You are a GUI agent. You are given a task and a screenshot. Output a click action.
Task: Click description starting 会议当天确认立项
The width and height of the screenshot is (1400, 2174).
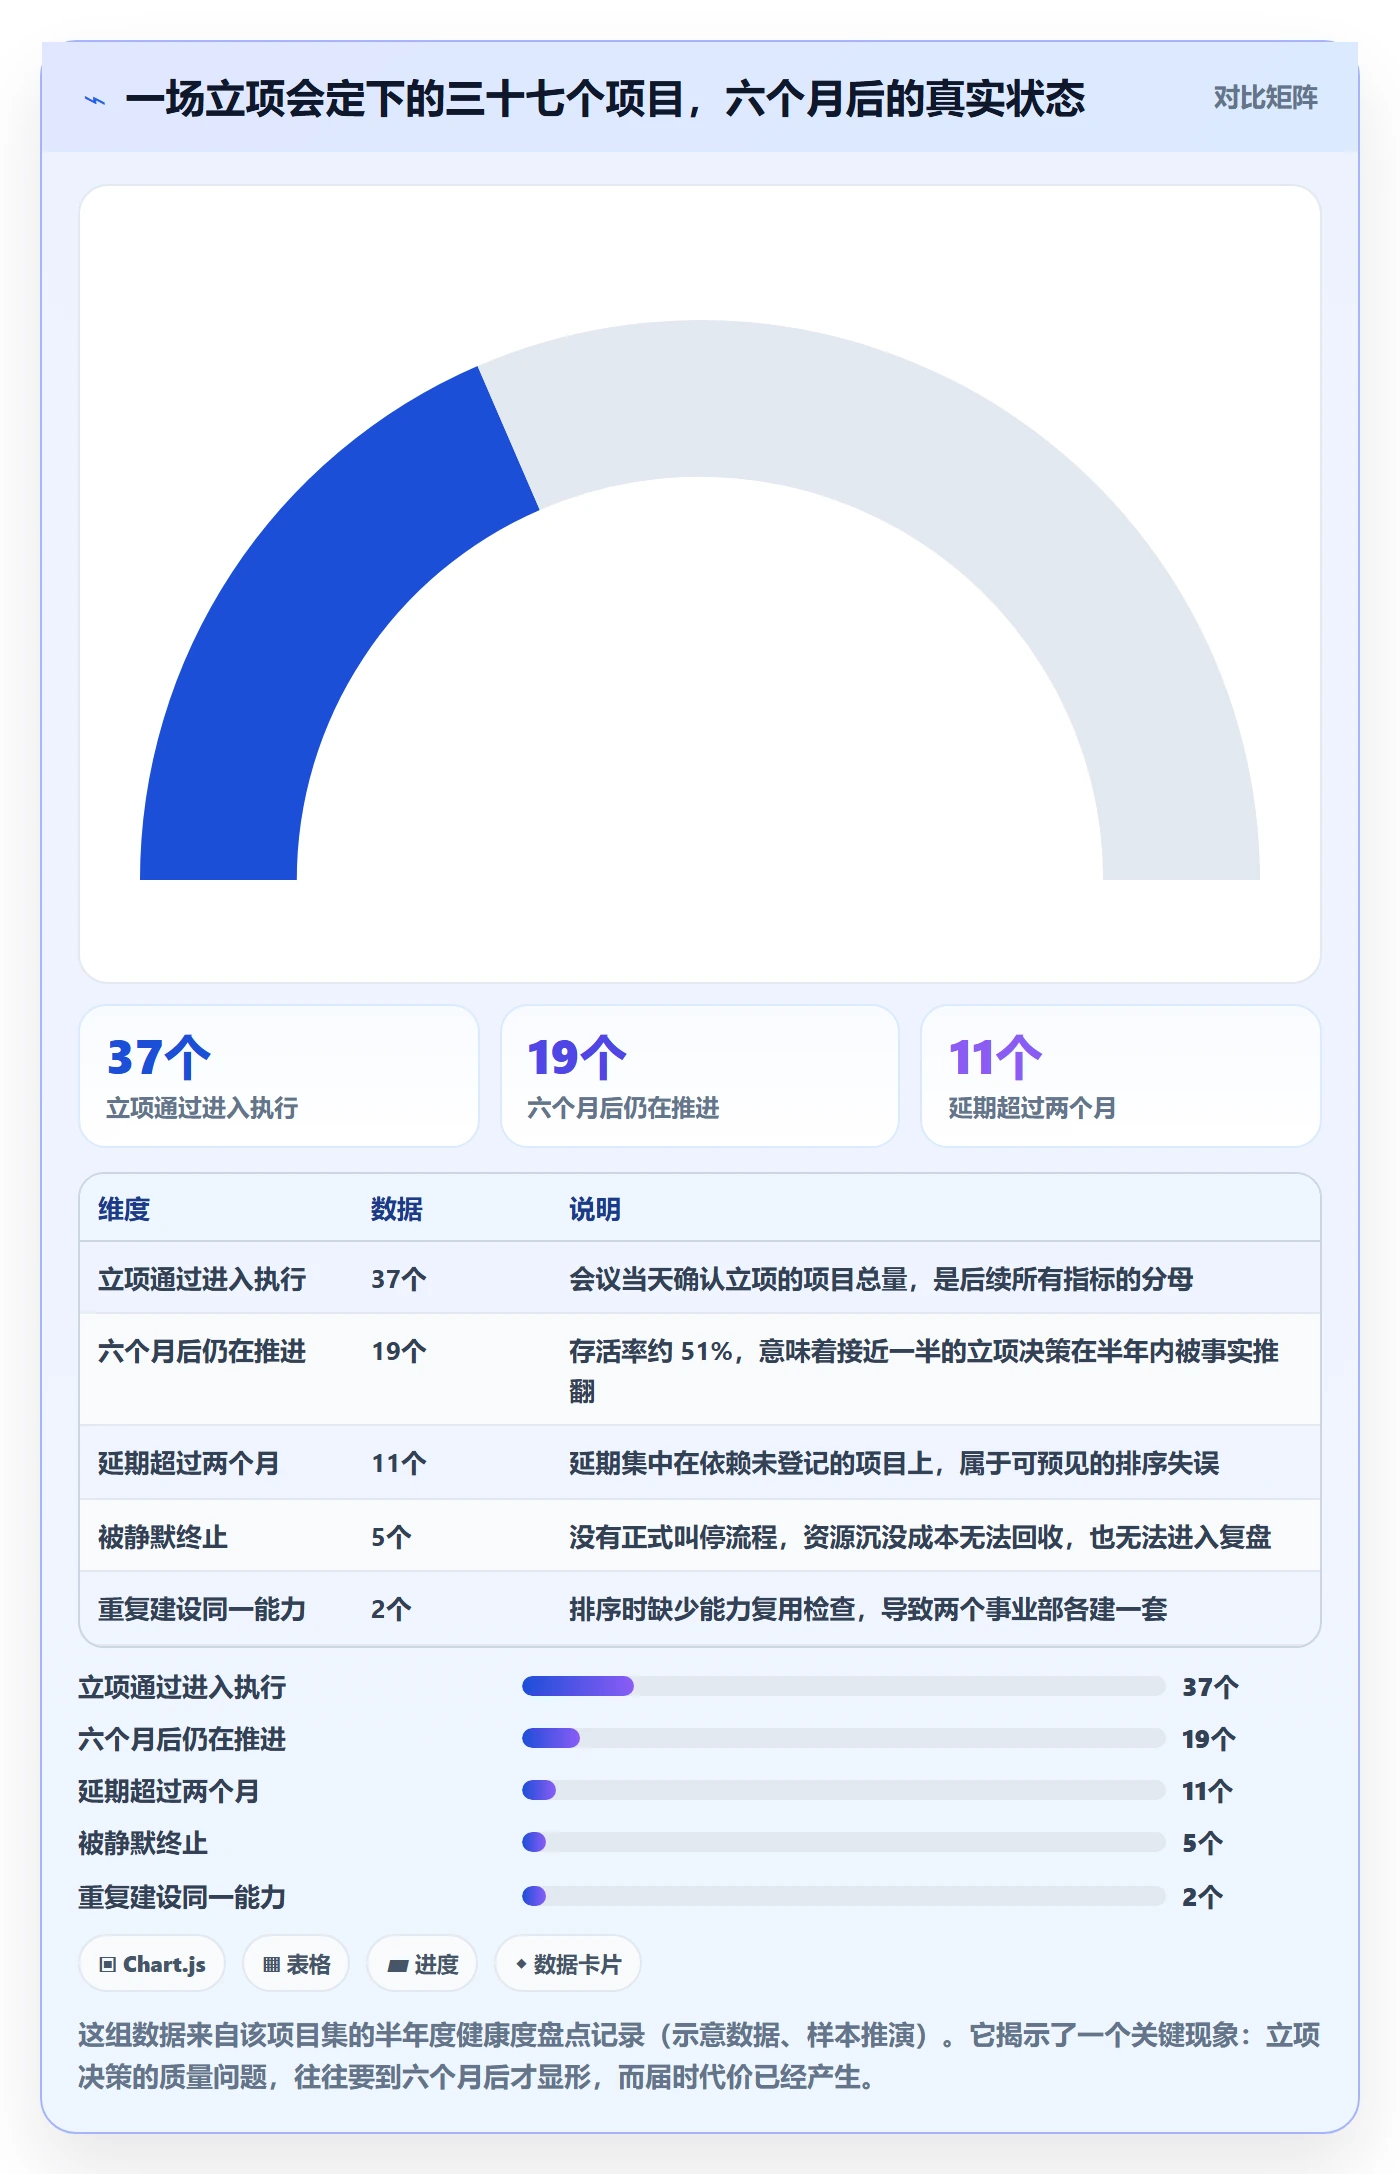click(x=881, y=1279)
